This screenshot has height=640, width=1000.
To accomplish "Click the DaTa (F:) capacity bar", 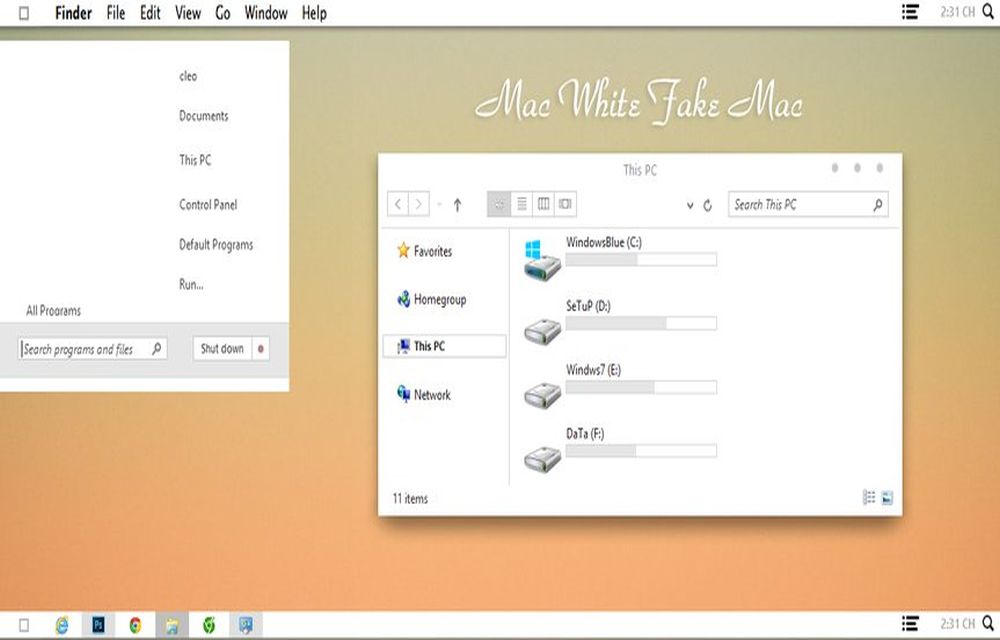I will coord(641,451).
